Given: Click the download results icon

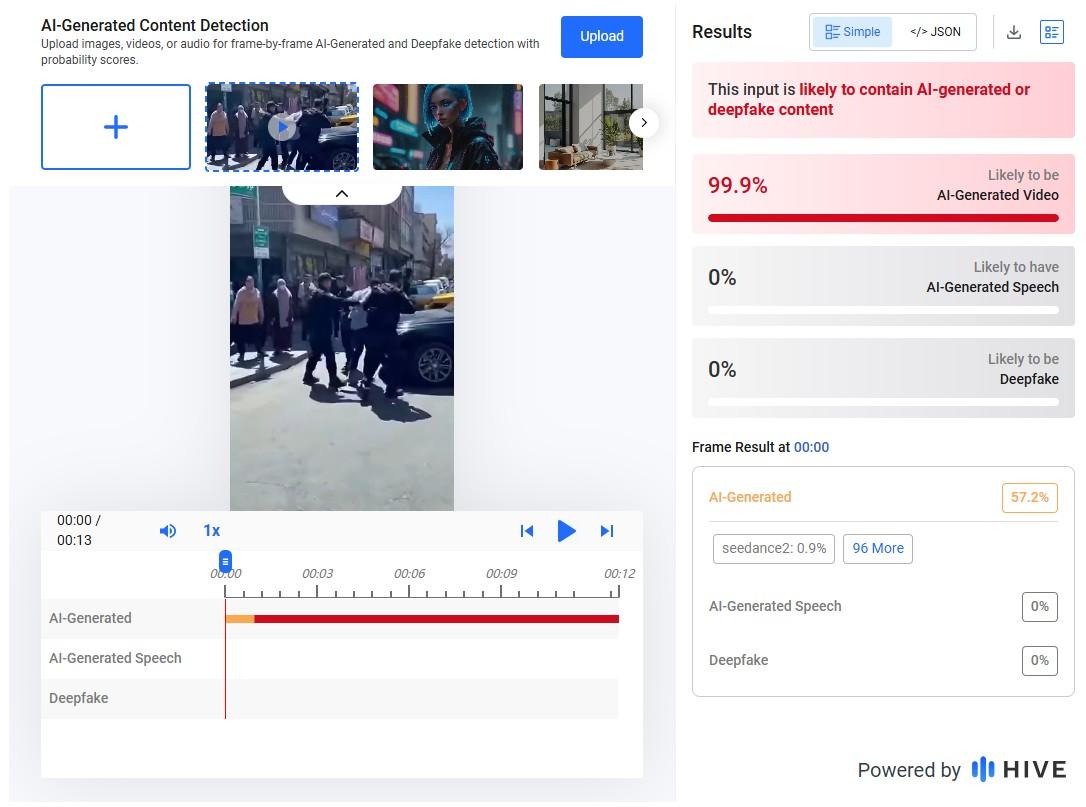Looking at the screenshot, I should (1013, 32).
